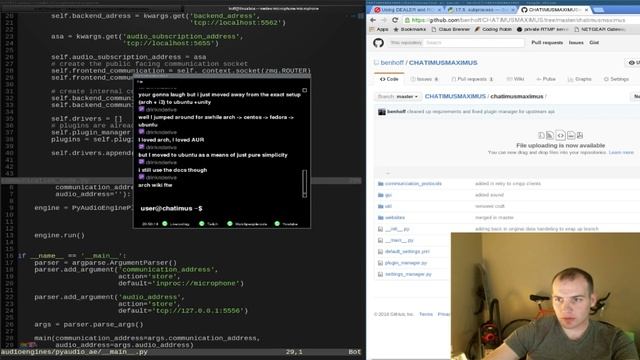This screenshot has width=640, height=360.
Task: Click the green padlock in the address bar
Action: 407,20
